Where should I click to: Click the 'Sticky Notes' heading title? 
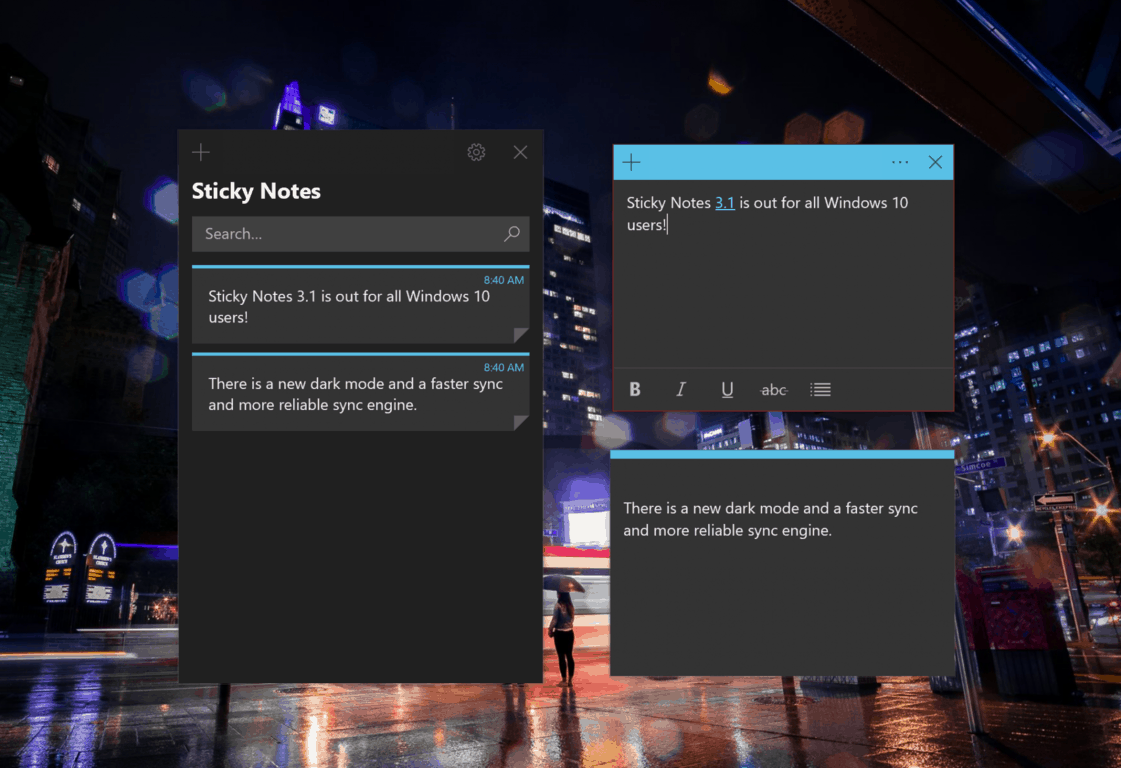pyautogui.click(x=256, y=191)
